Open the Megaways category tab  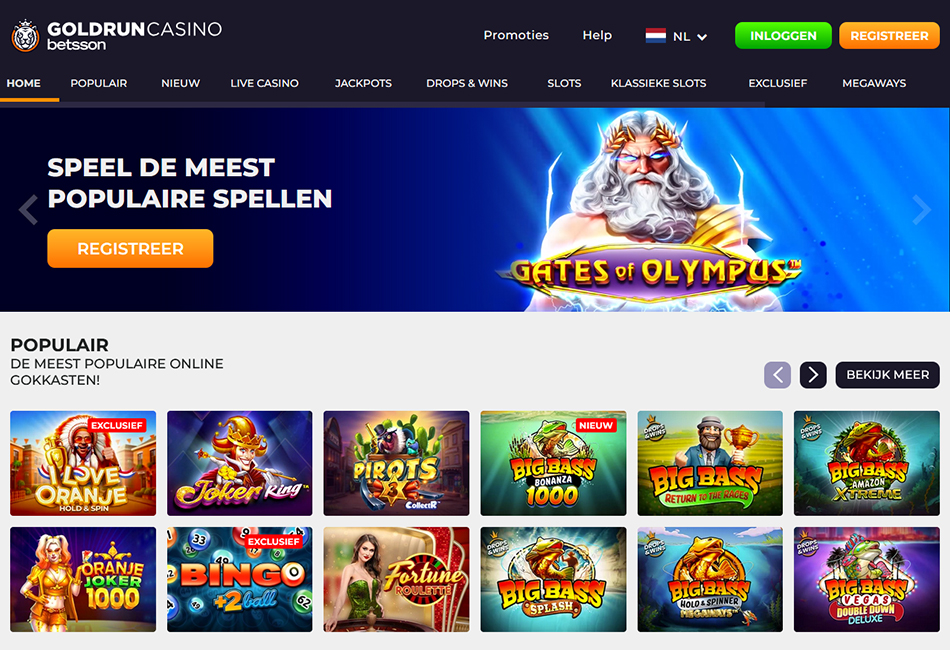coord(874,83)
